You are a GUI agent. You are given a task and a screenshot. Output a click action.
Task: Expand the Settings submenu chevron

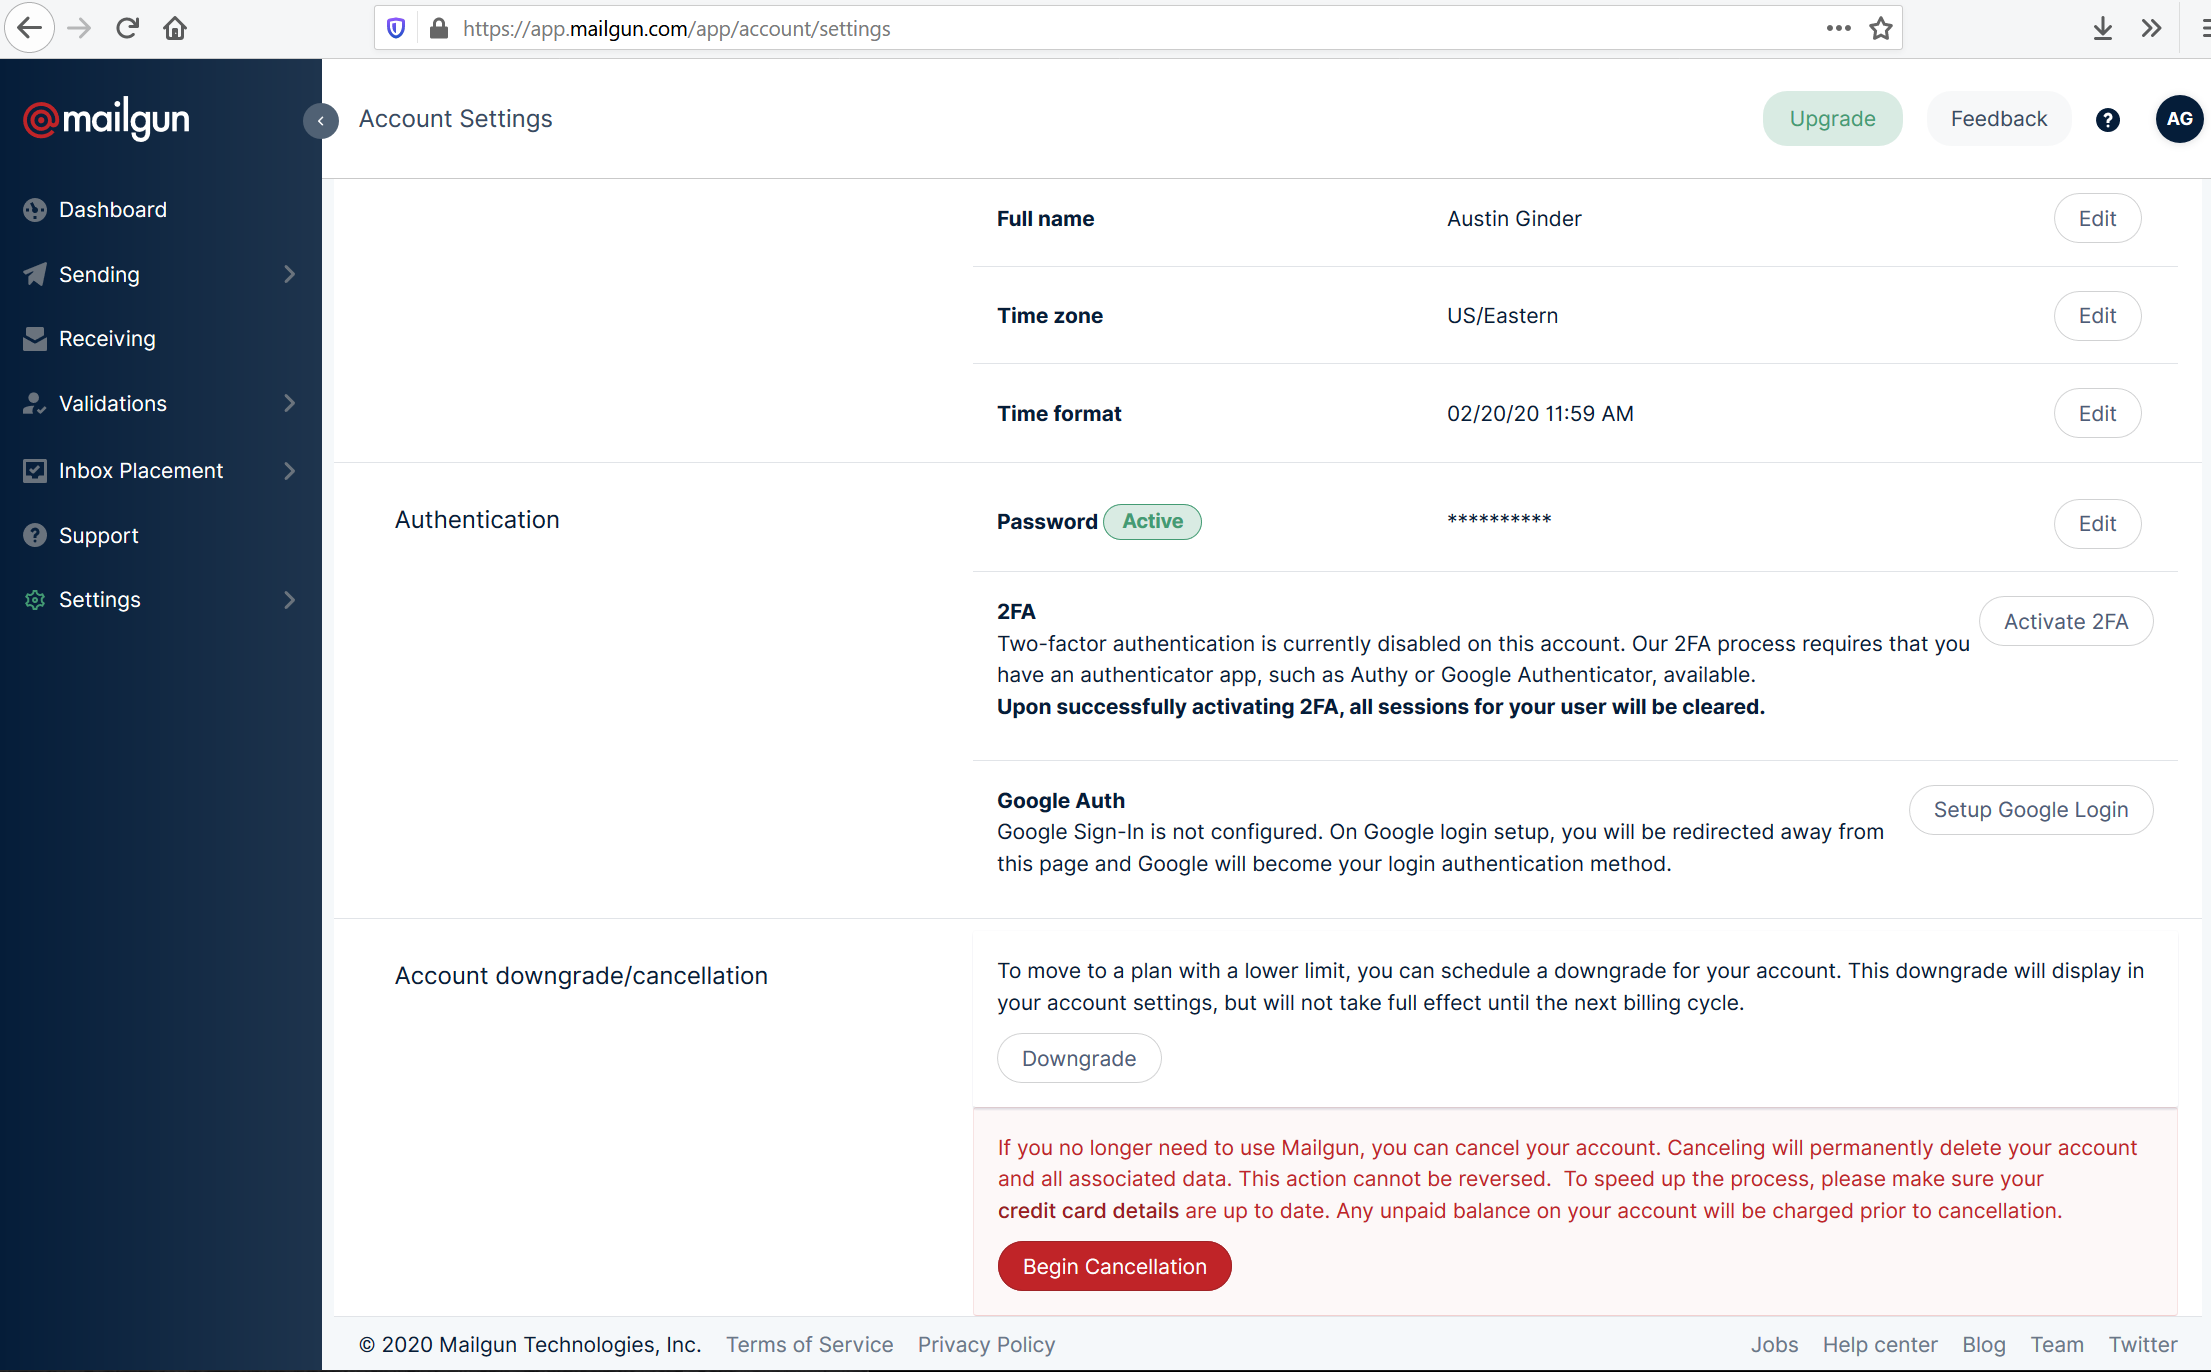(x=290, y=600)
